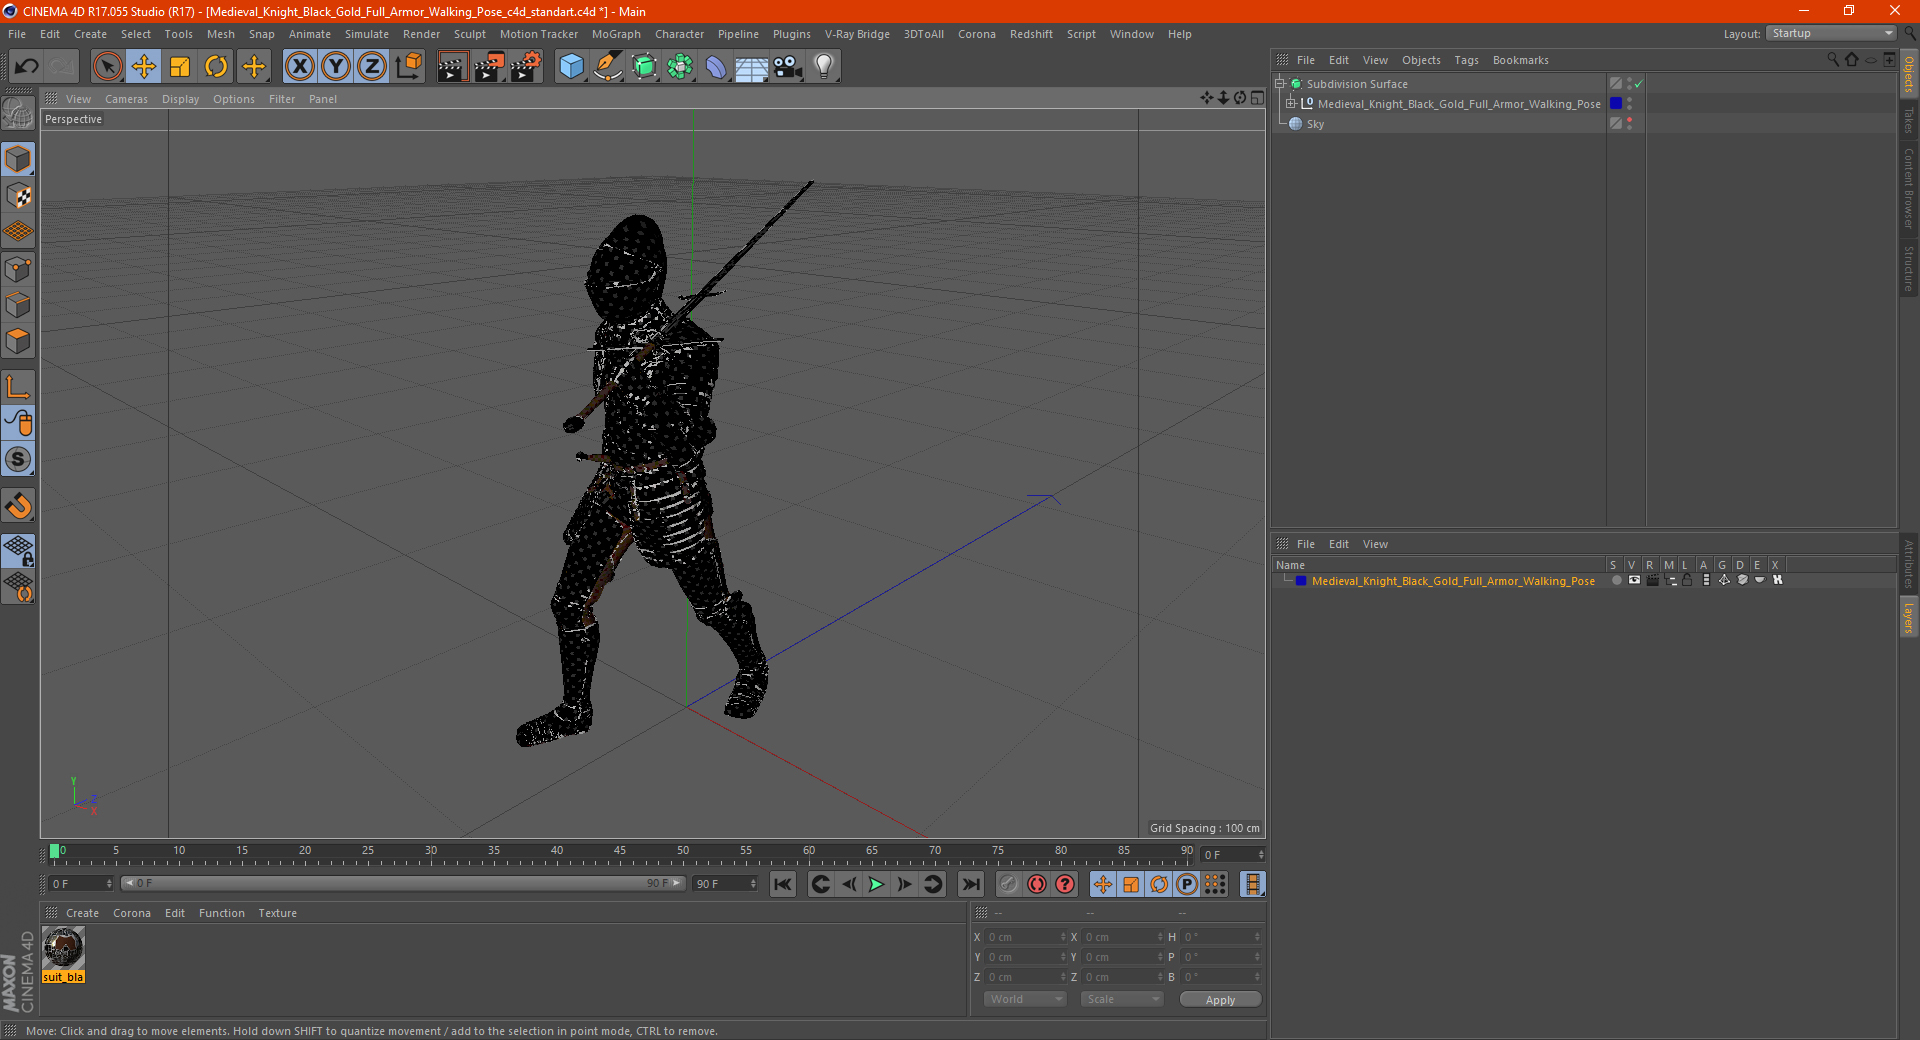Toggle Y axis lock

(336, 67)
